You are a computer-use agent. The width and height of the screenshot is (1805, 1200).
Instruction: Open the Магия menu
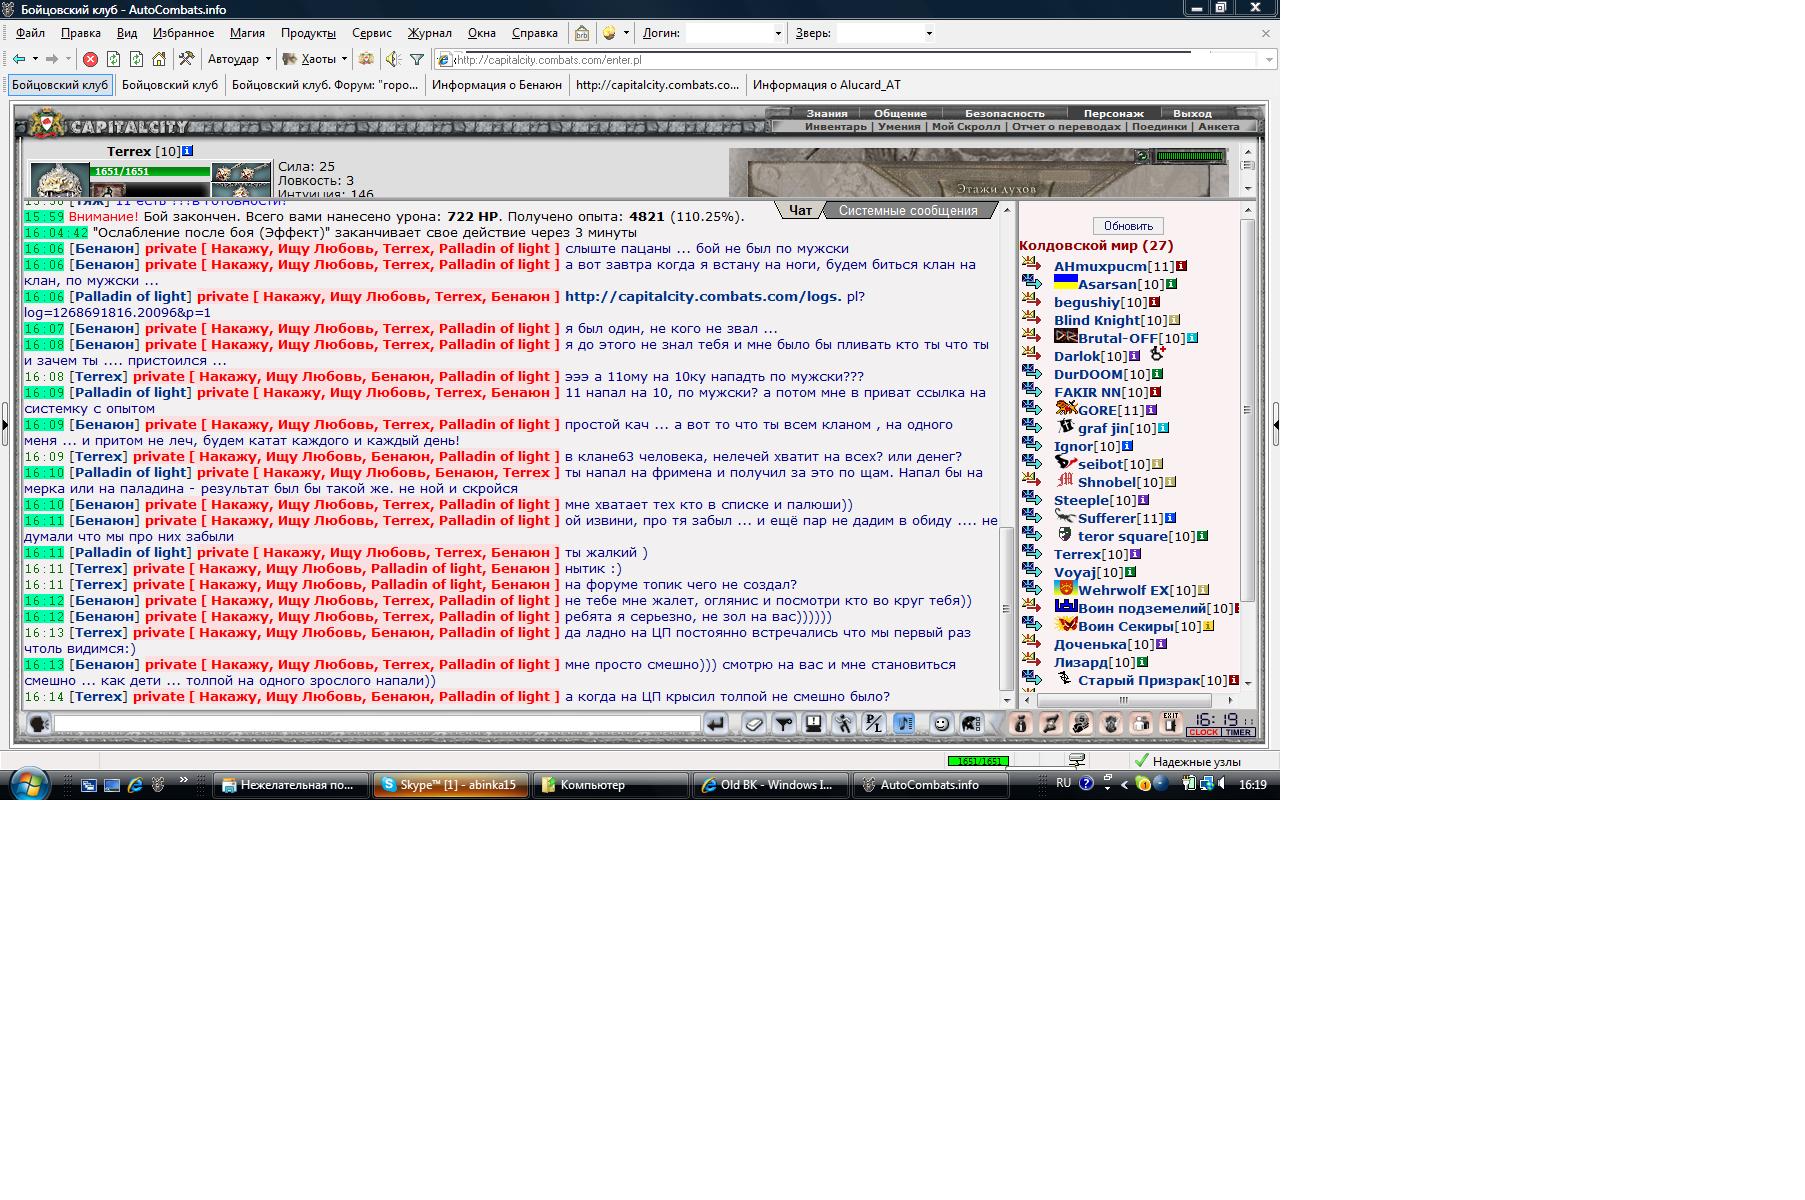coord(247,33)
